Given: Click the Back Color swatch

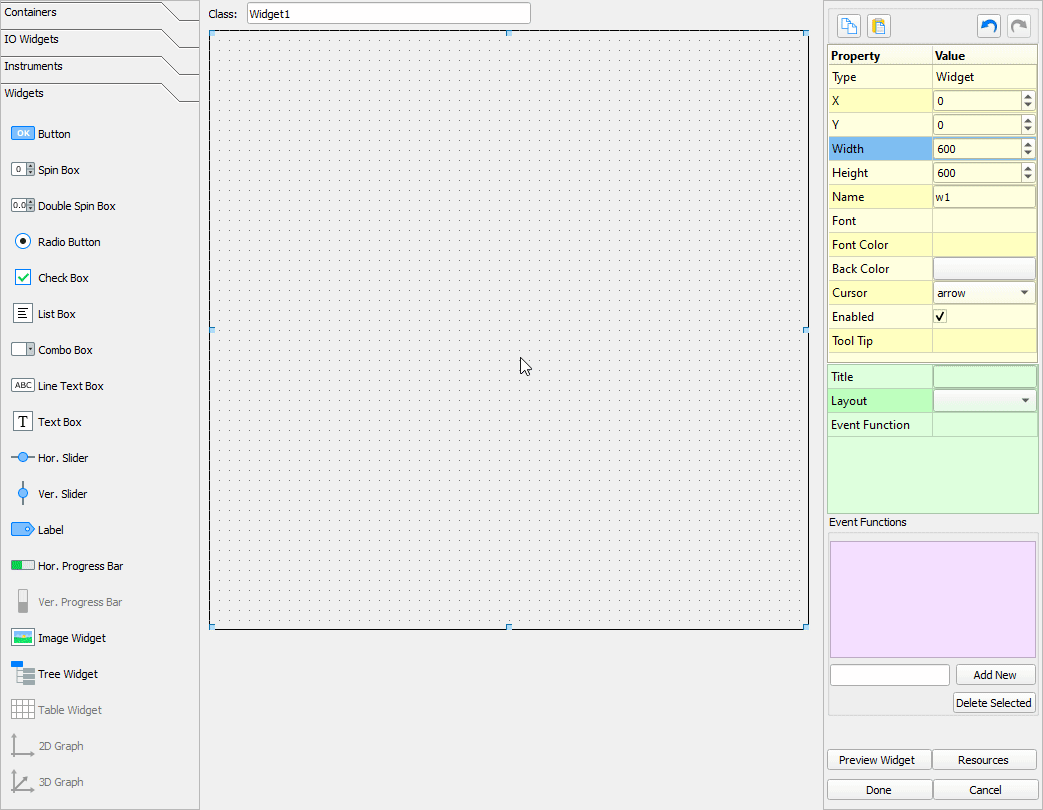Looking at the screenshot, I should 984,269.
